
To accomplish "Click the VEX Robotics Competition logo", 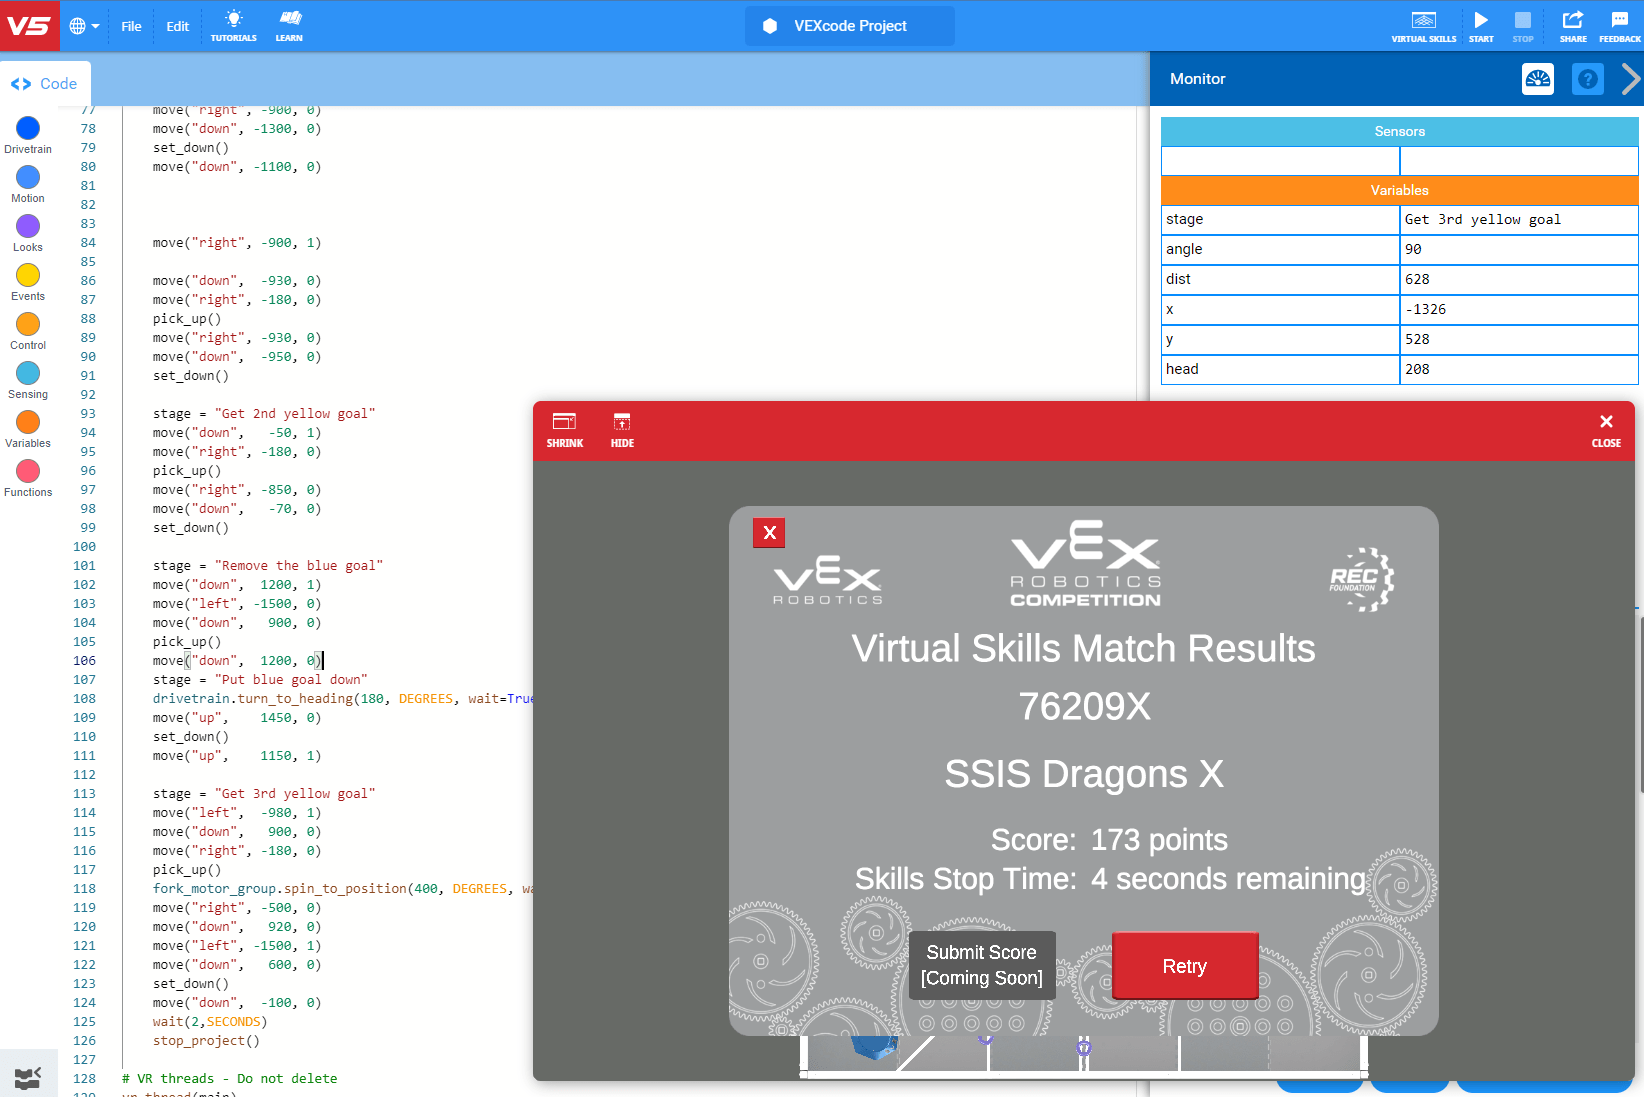I will (x=1085, y=564).
